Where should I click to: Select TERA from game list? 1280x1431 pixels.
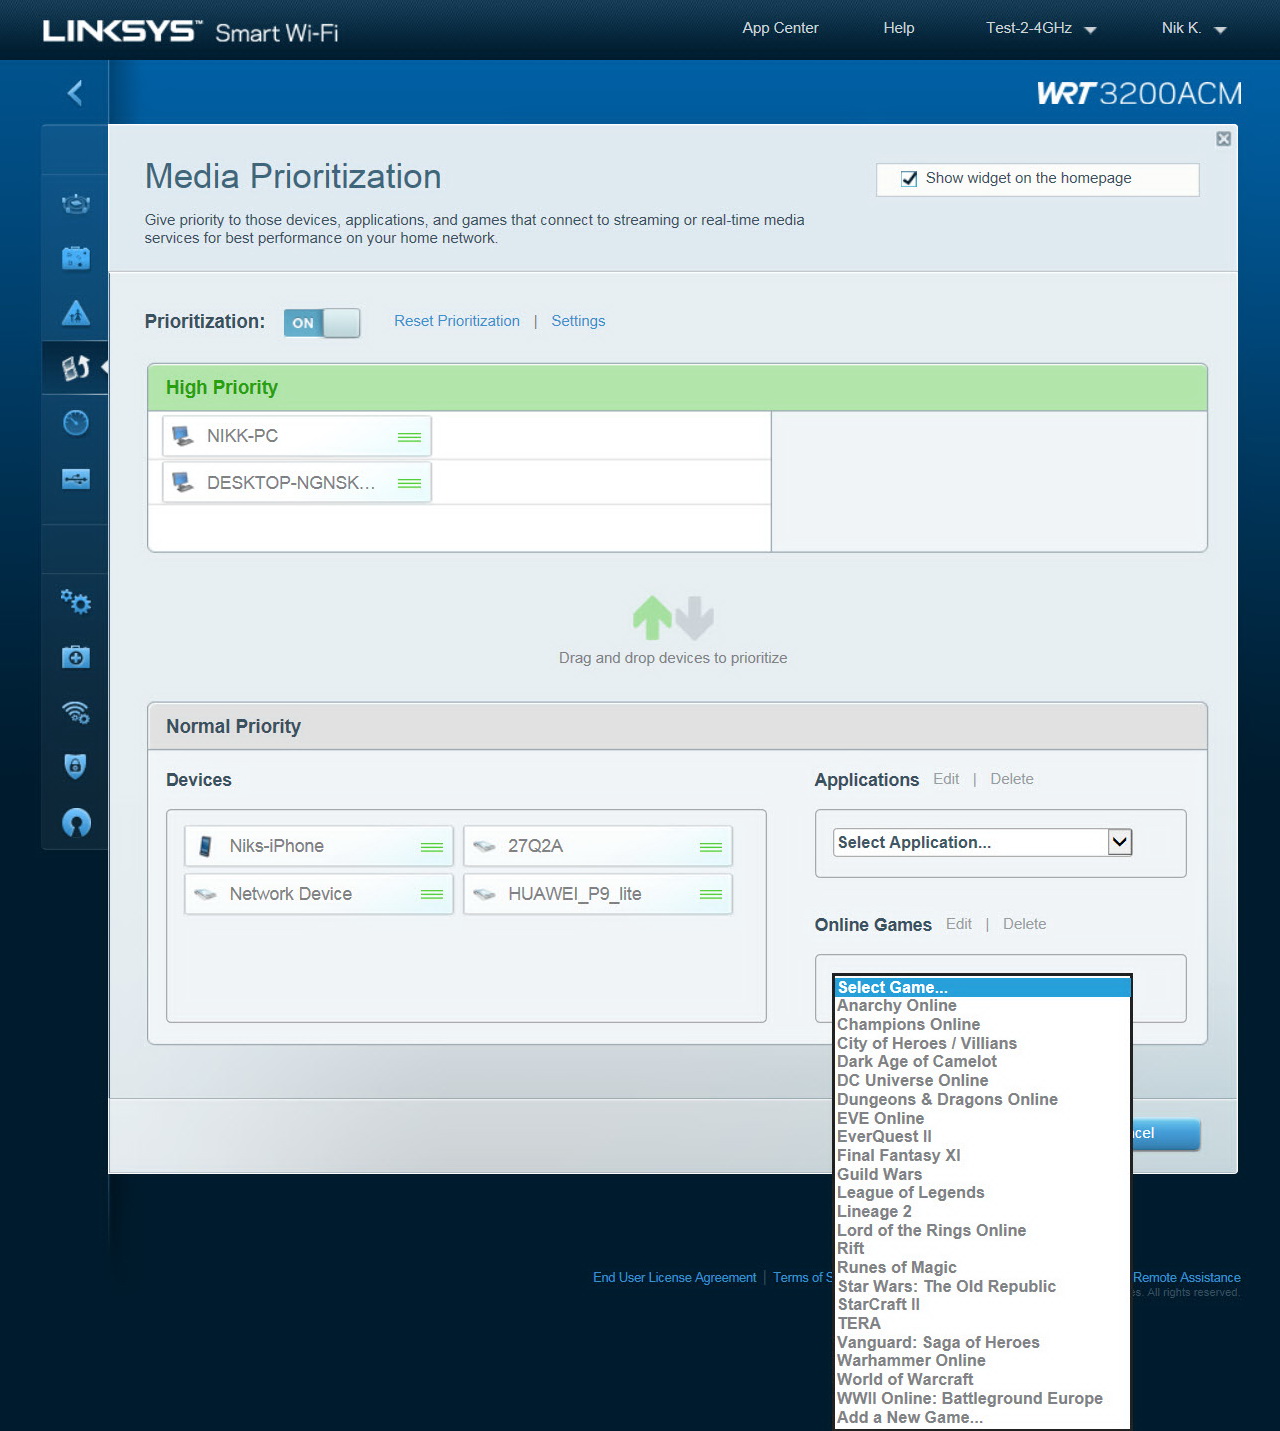[983, 1323]
